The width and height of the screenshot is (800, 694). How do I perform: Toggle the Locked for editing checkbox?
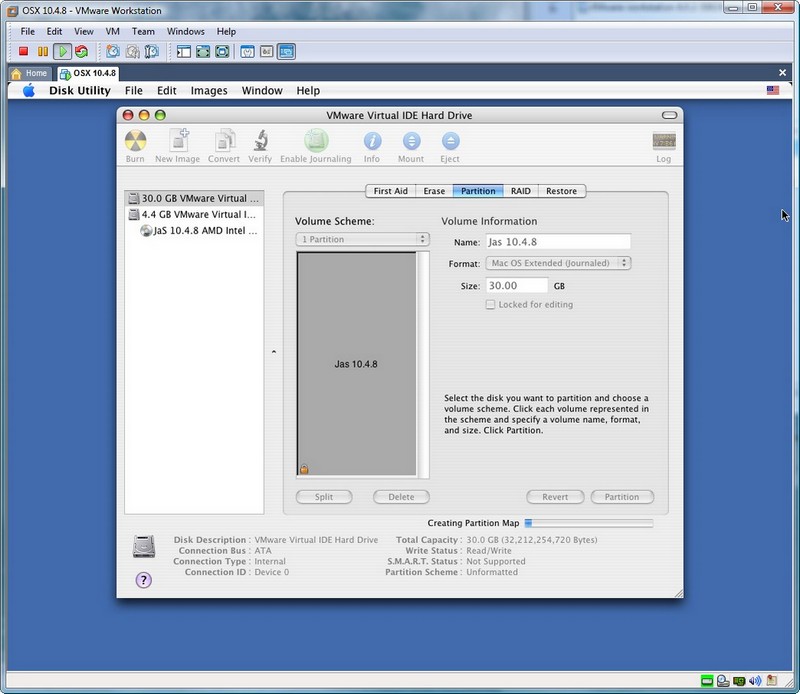tap(490, 305)
